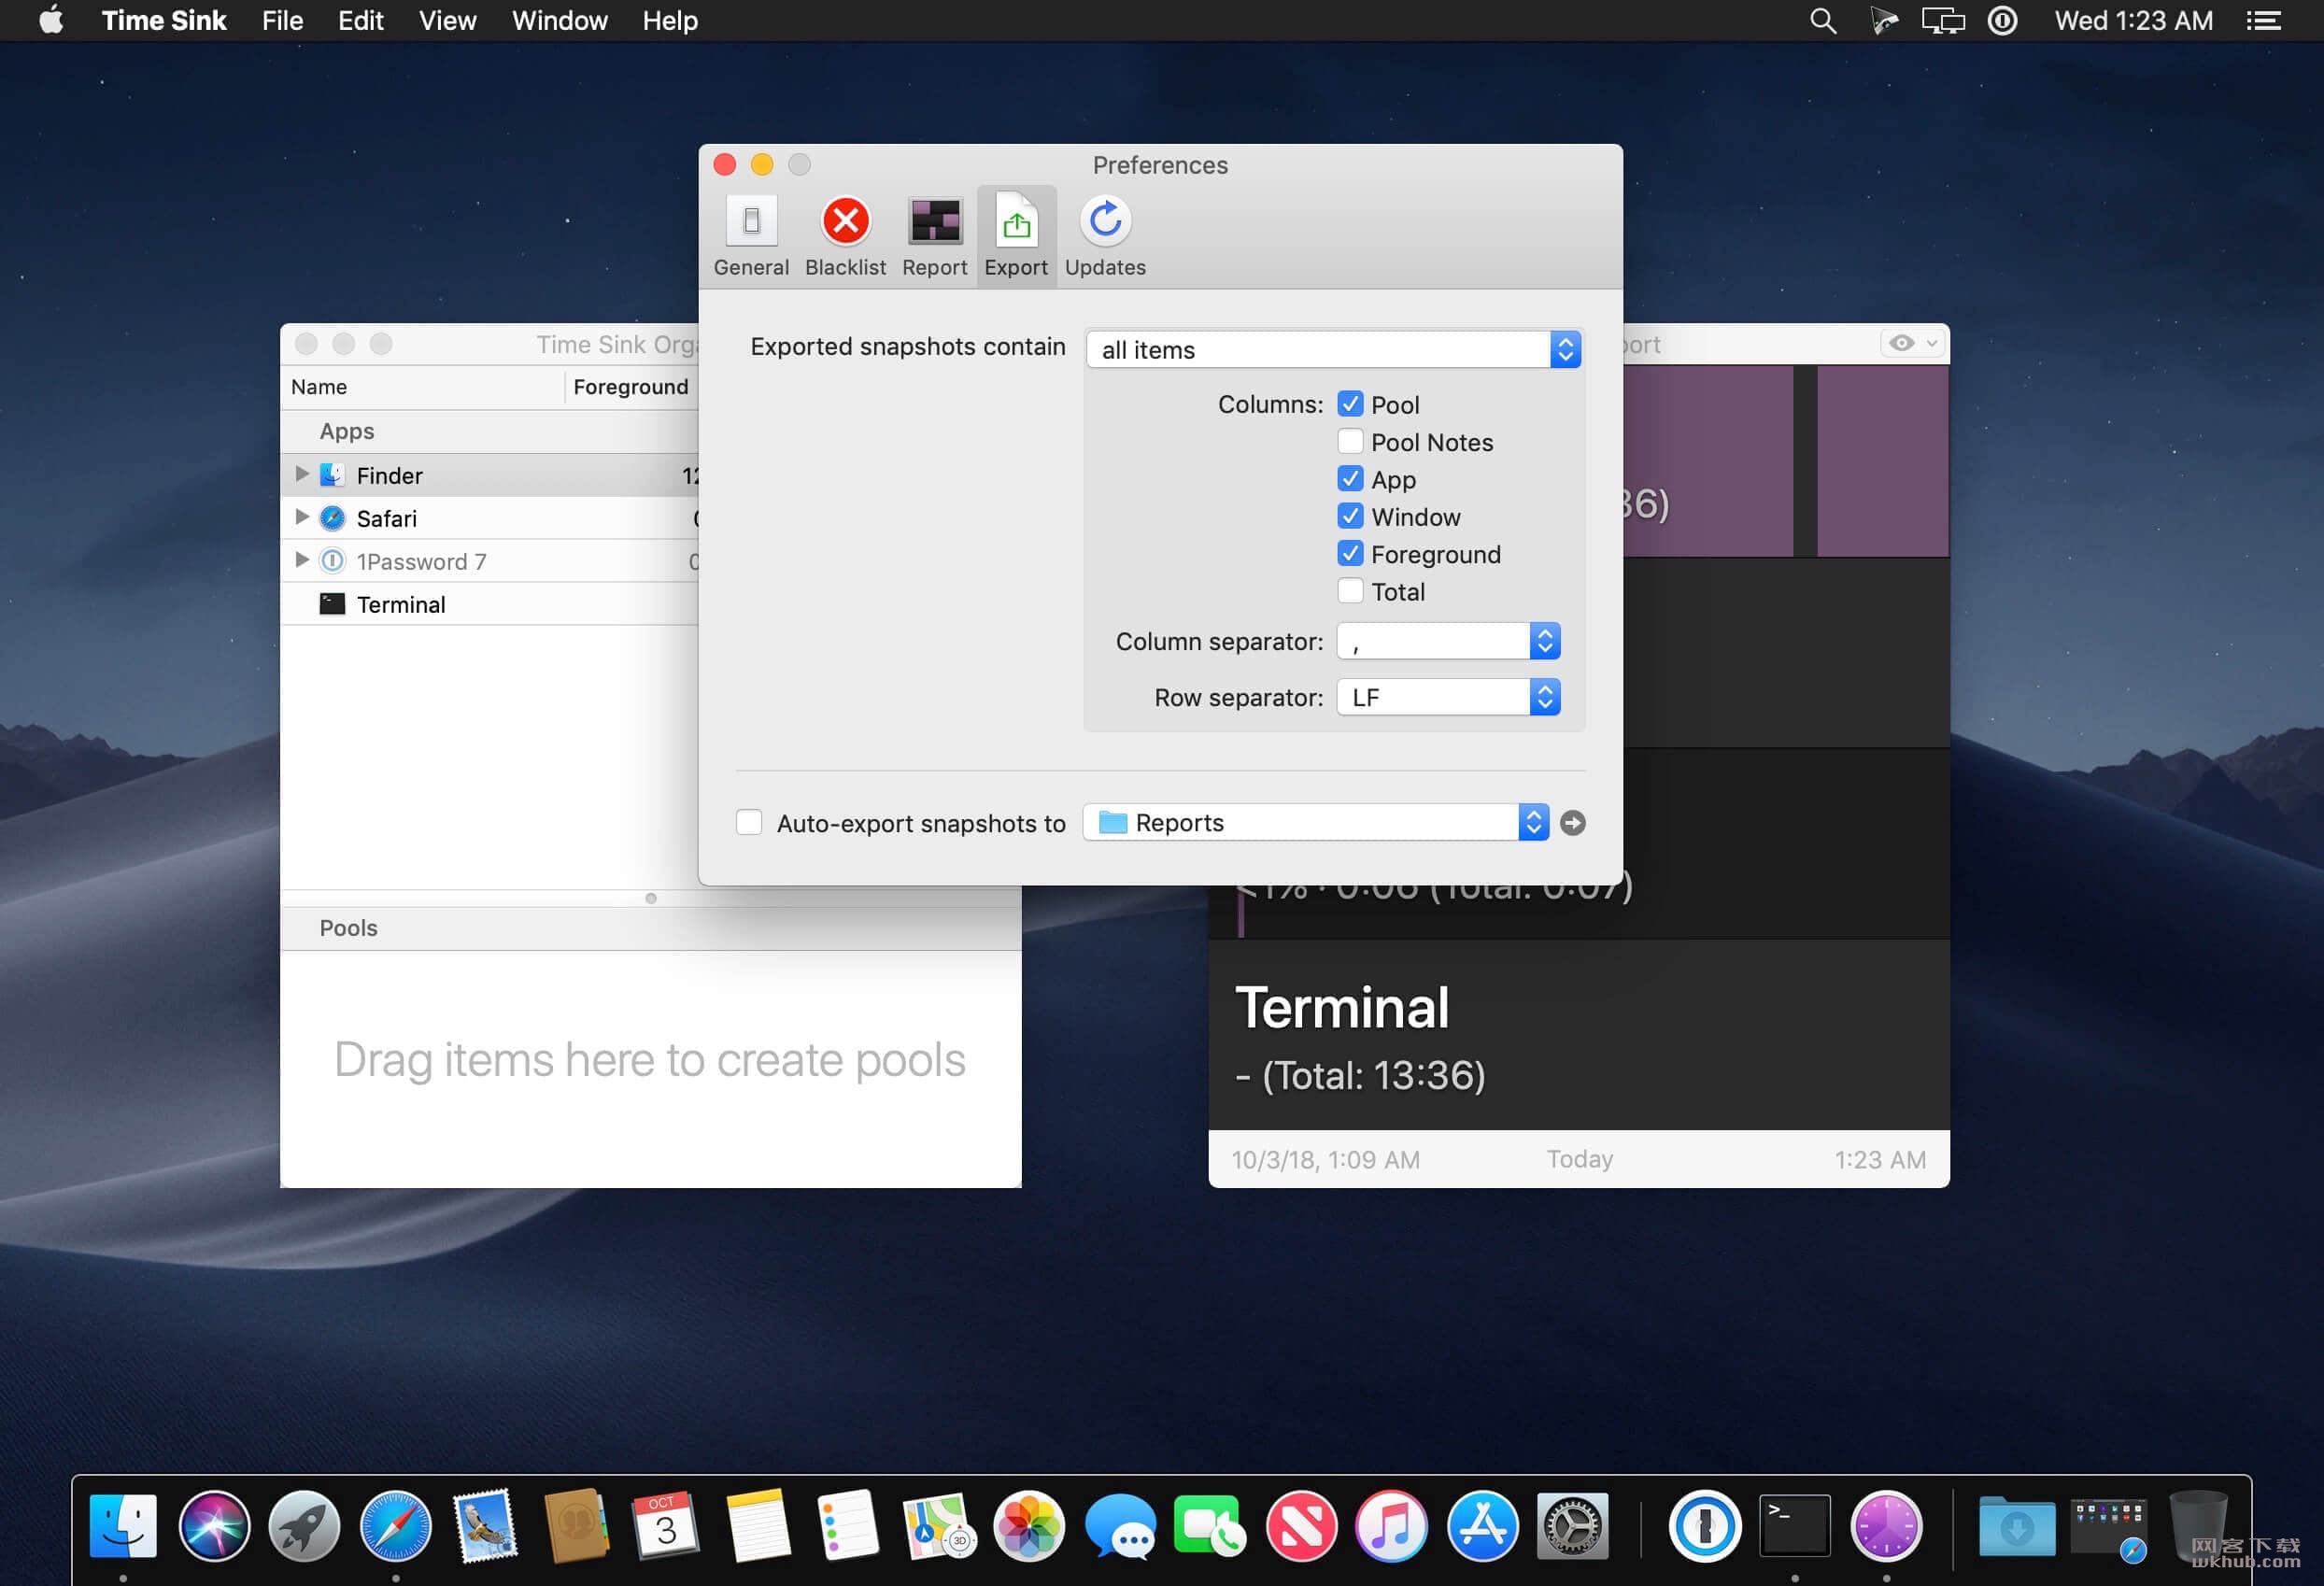Expand the Finder row in Organizer
The width and height of the screenshot is (2324, 1586).
(x=301, y=474)
